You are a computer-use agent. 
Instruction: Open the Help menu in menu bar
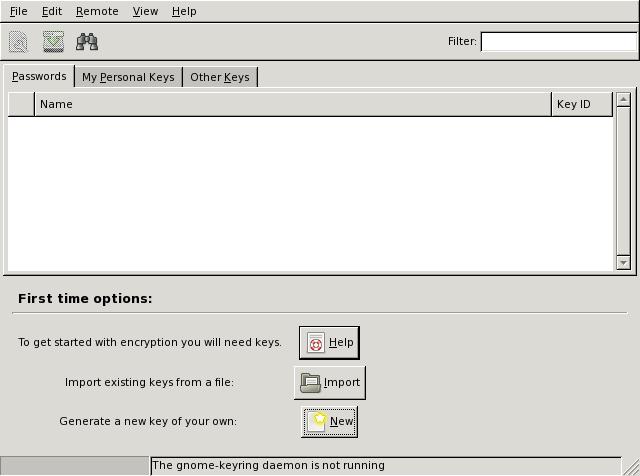click(184, 11)
